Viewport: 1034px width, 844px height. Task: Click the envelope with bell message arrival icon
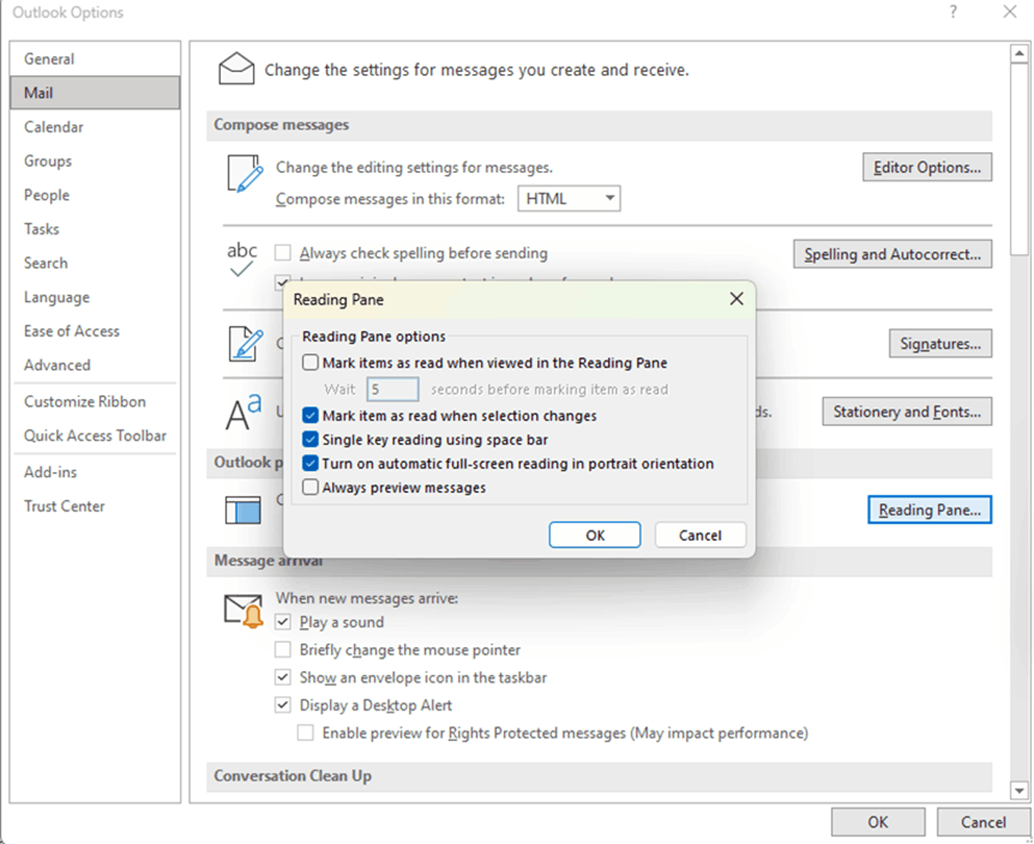click(244, 611)
